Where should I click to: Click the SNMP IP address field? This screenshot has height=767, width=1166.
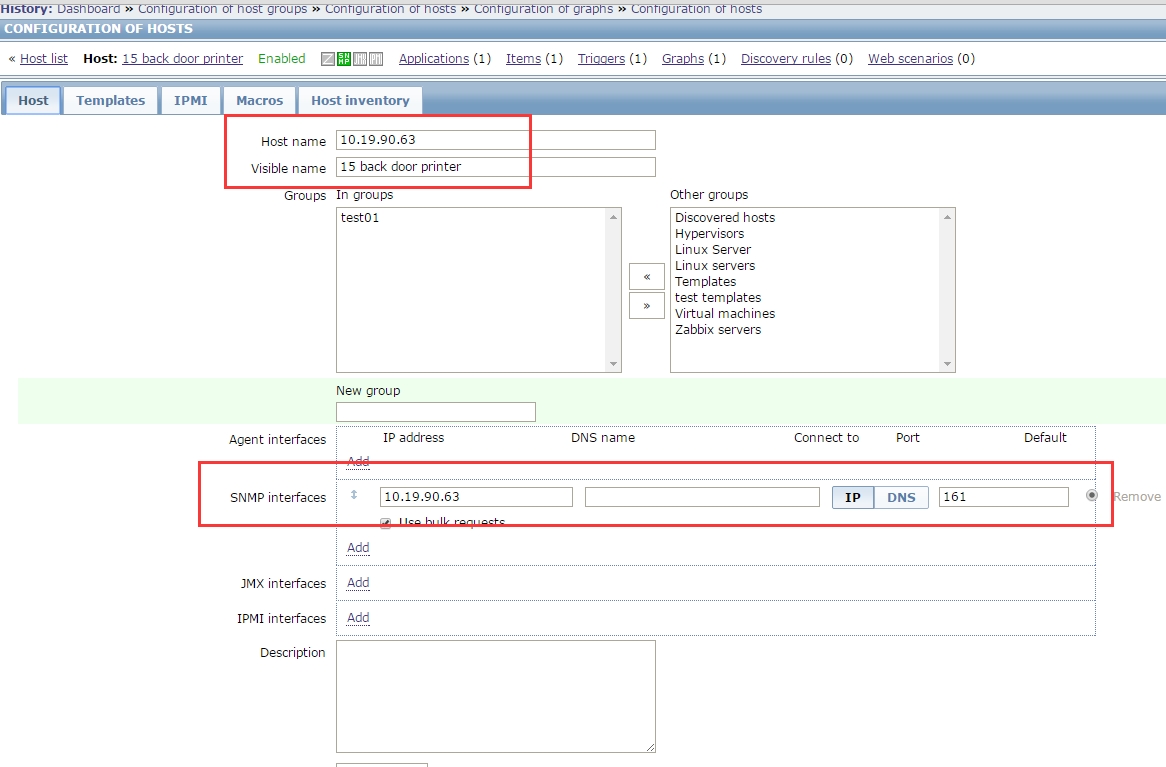click(476, 497)
